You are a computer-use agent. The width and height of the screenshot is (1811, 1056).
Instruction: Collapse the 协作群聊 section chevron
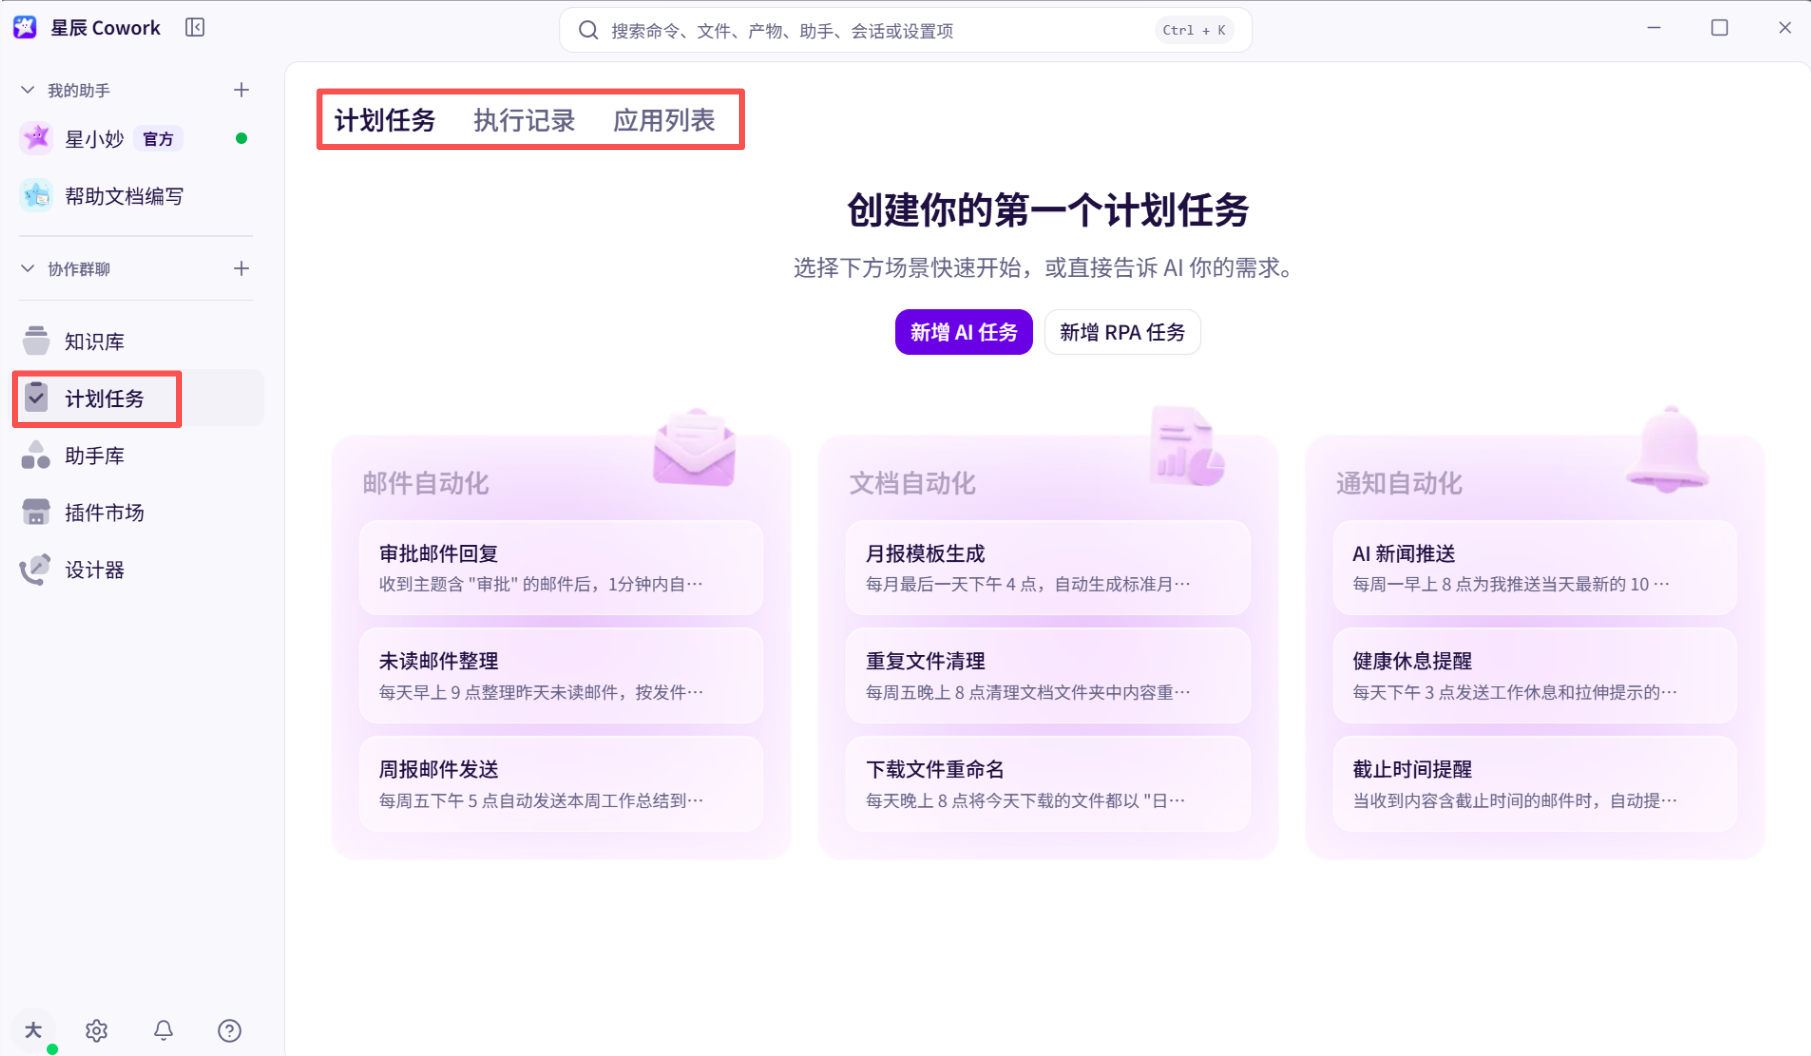pyautogui.click(x=28, y=268)
